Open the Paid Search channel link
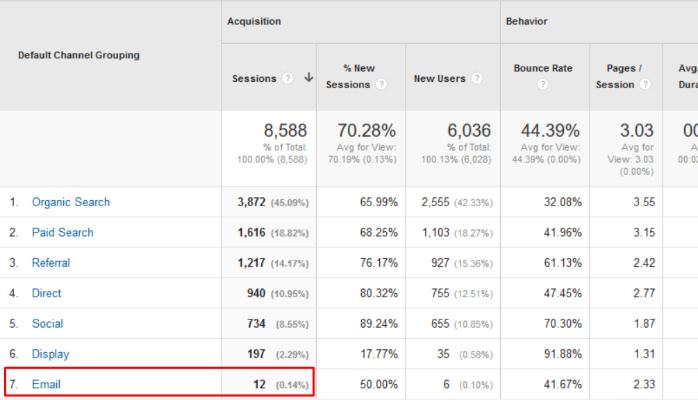 [63, 232]
